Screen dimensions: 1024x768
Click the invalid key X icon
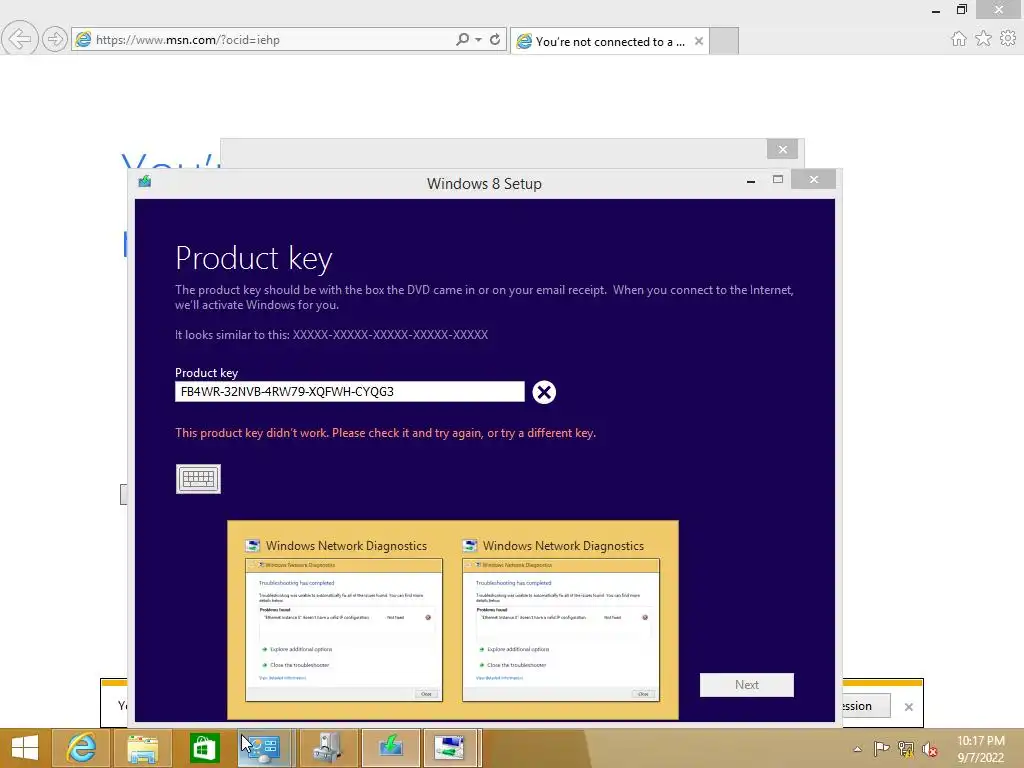click(x=544, y=392)
